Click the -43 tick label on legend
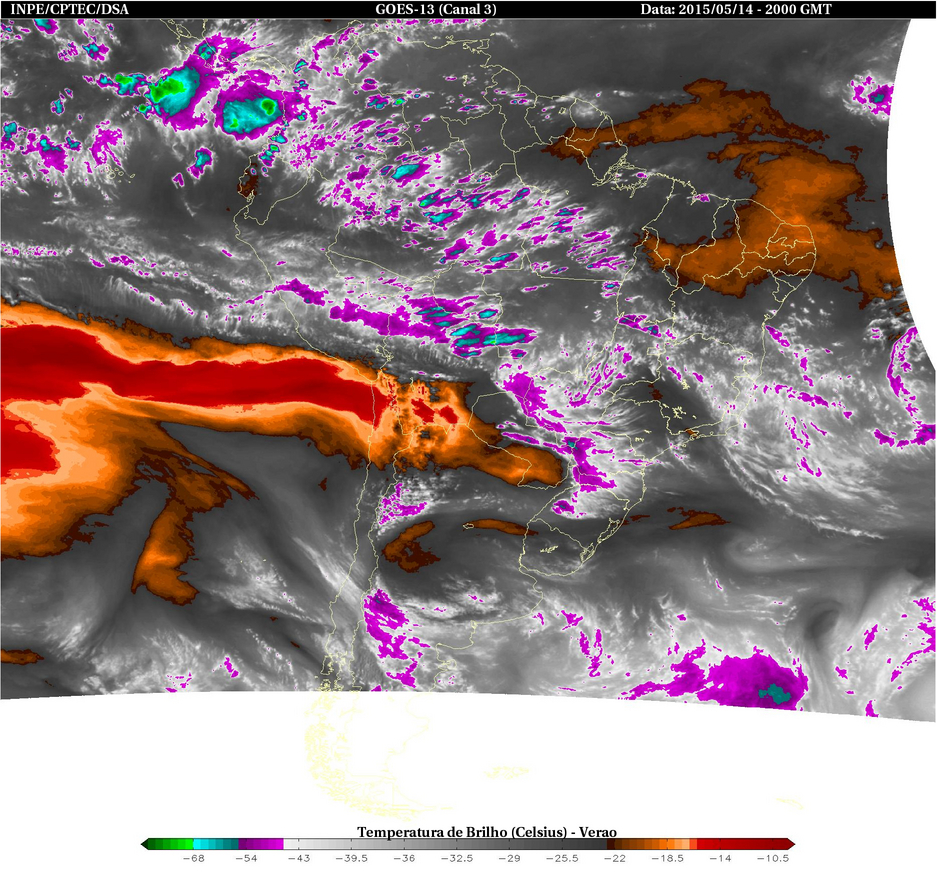This screenshot has width=937, height=877. pyautogui.click(x=299, y=858)
